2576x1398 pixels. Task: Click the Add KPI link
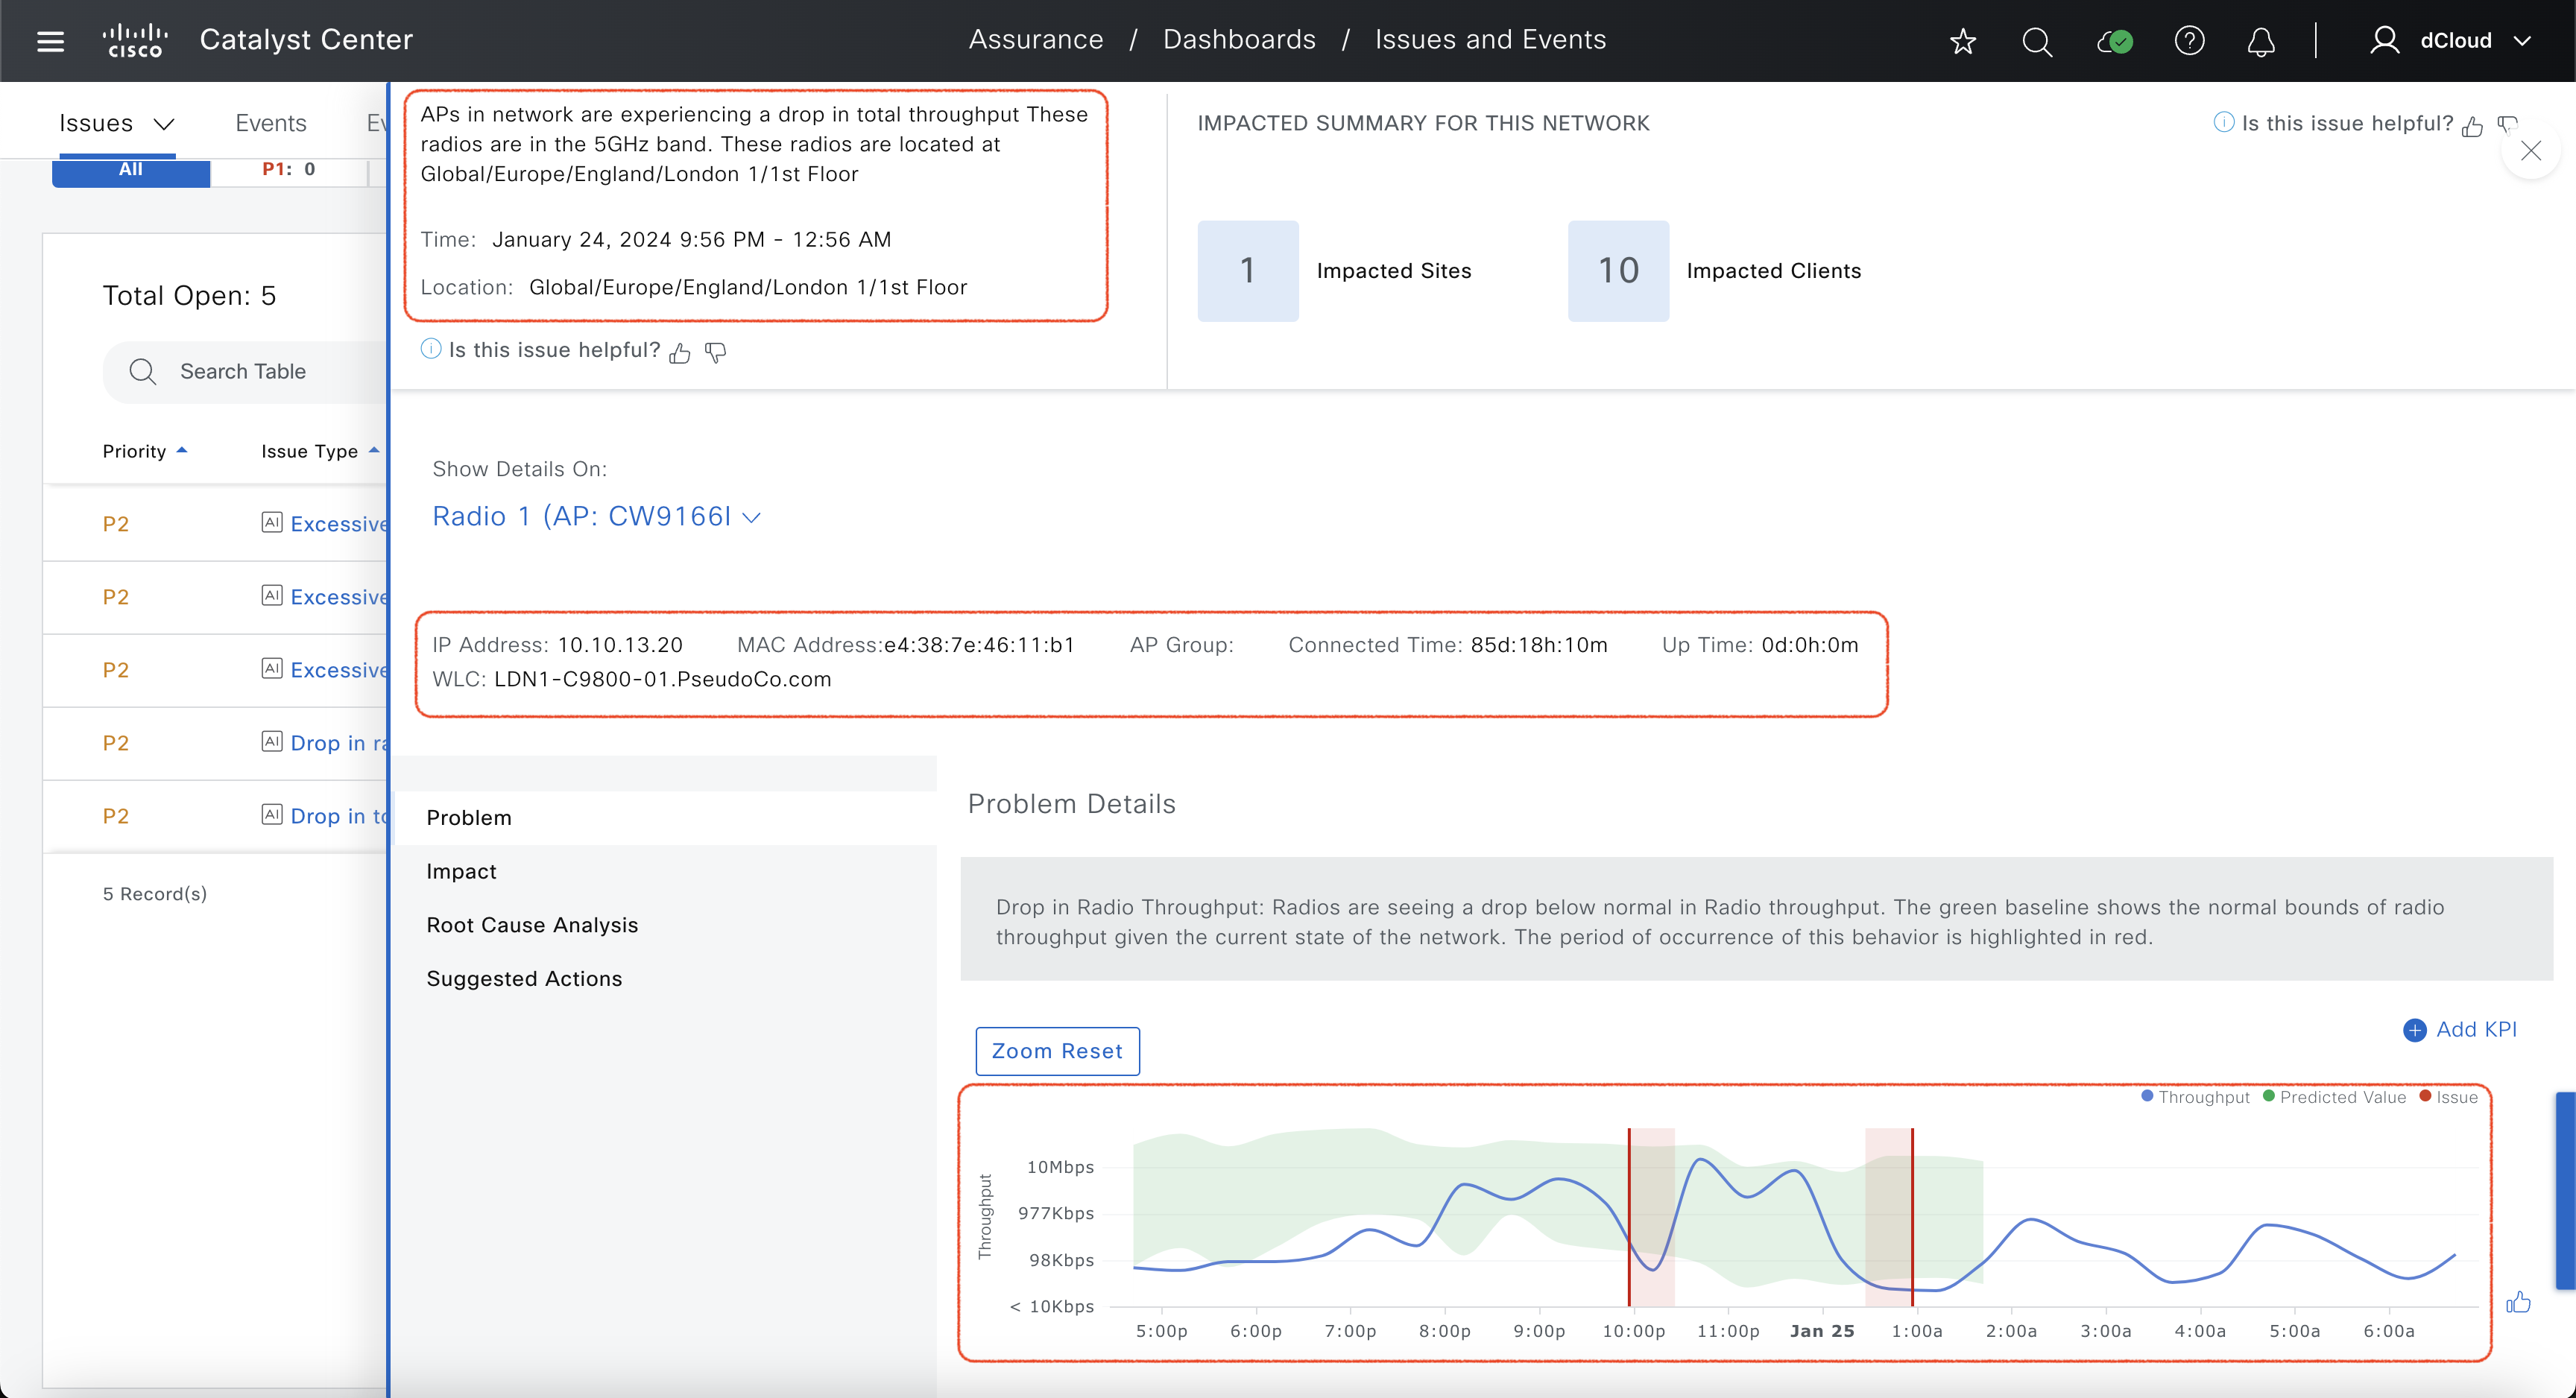[x=2476, y=1030]
